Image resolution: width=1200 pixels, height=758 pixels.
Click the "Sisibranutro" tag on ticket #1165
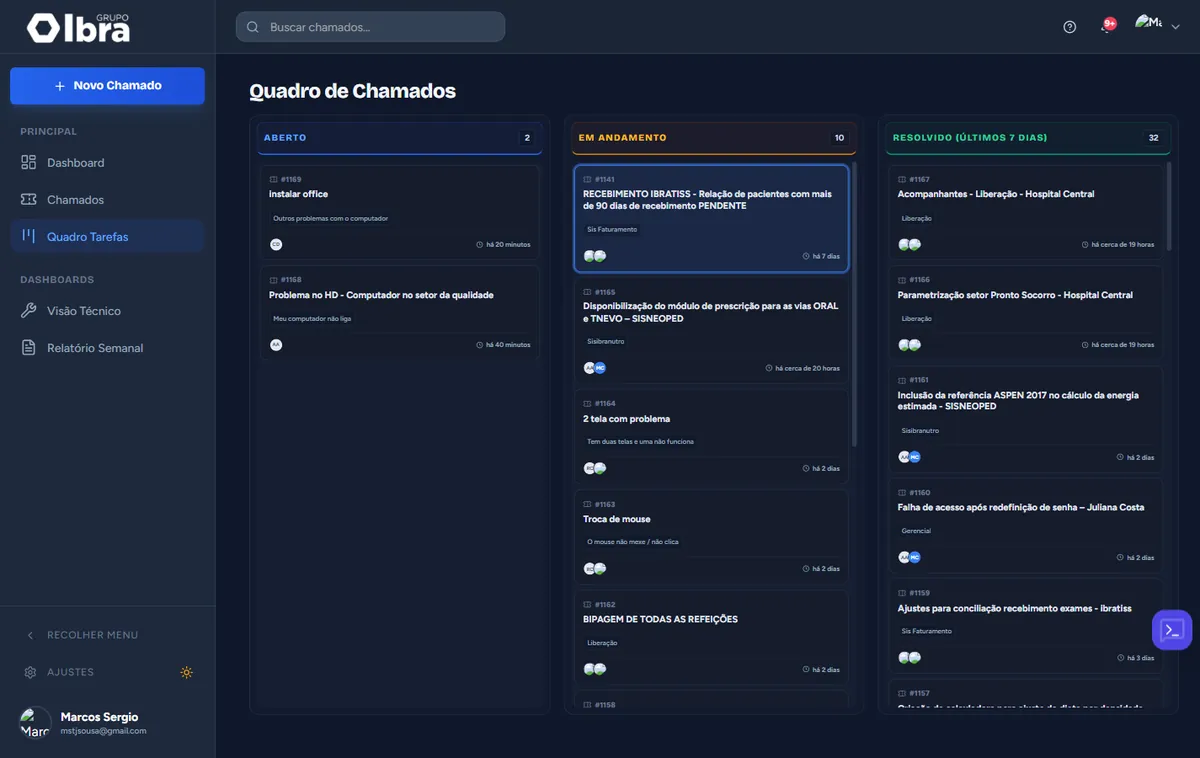[x=606, y=342]
